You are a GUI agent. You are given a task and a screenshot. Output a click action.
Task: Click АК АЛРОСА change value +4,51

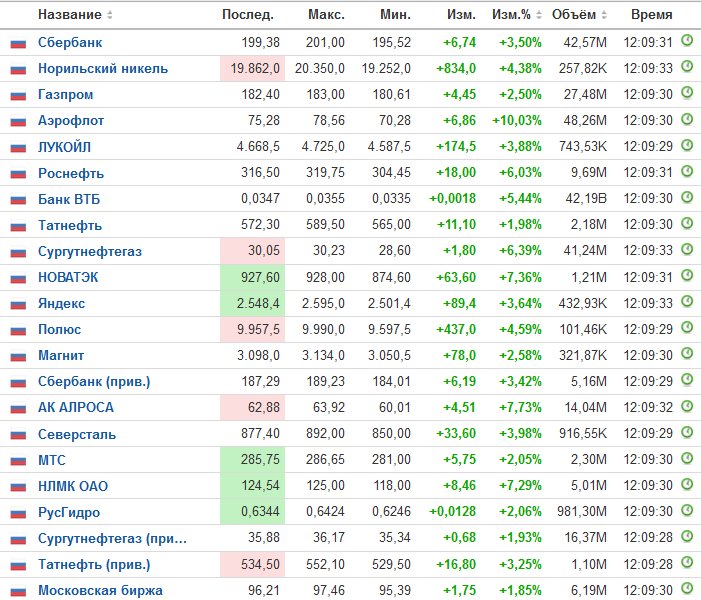pos(460,407)
